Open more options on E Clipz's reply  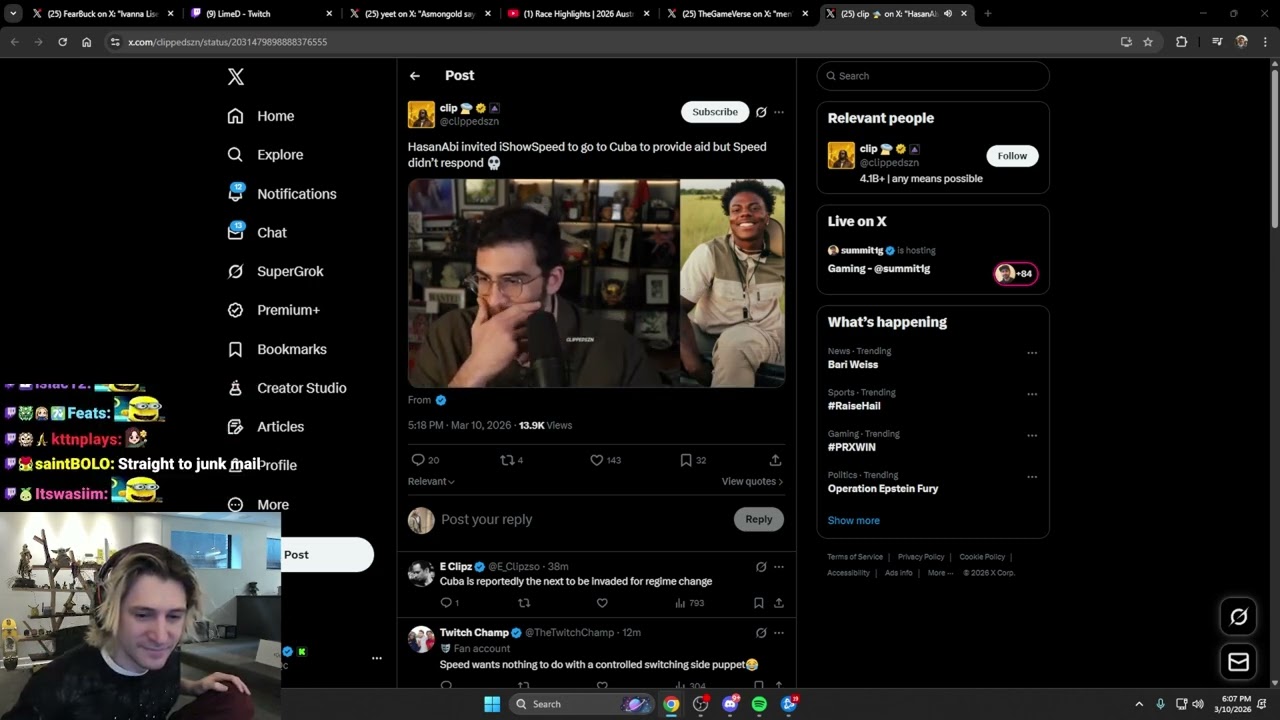click(x=779, y=567)
